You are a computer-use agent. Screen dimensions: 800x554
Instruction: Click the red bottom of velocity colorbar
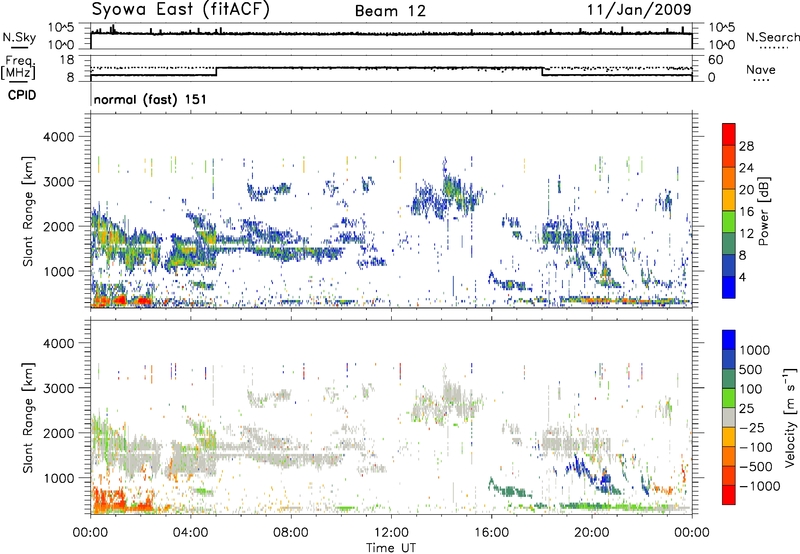coord(729,495)
